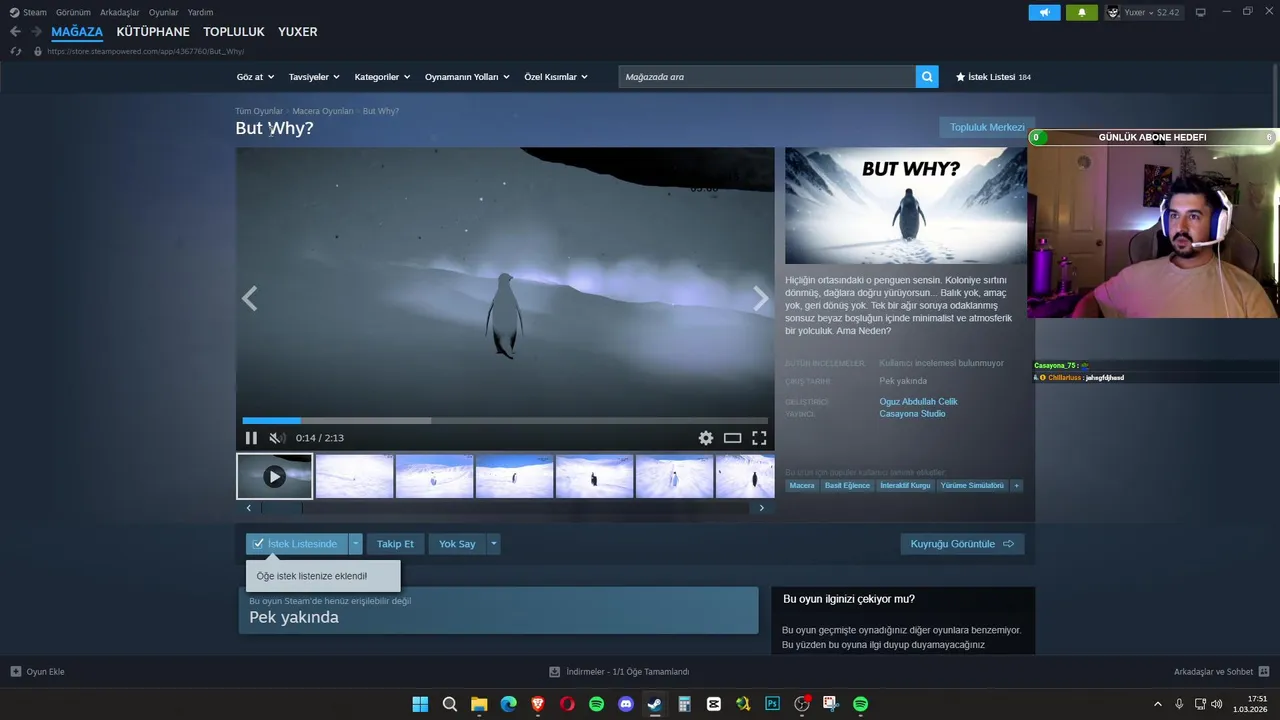Seek in the video progress bar

tap(505, 421)
